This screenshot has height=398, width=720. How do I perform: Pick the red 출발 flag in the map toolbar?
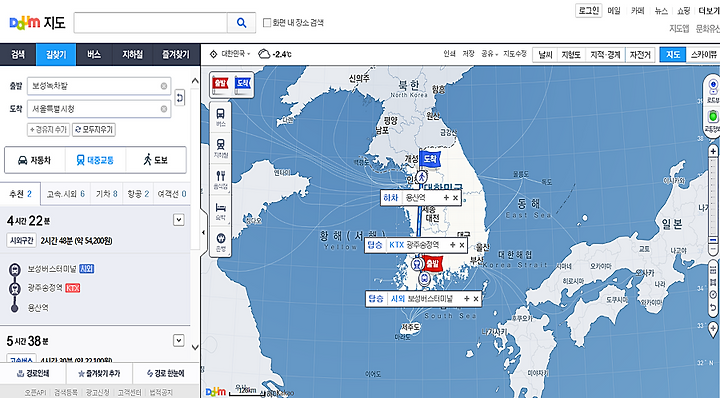[220, 84]
